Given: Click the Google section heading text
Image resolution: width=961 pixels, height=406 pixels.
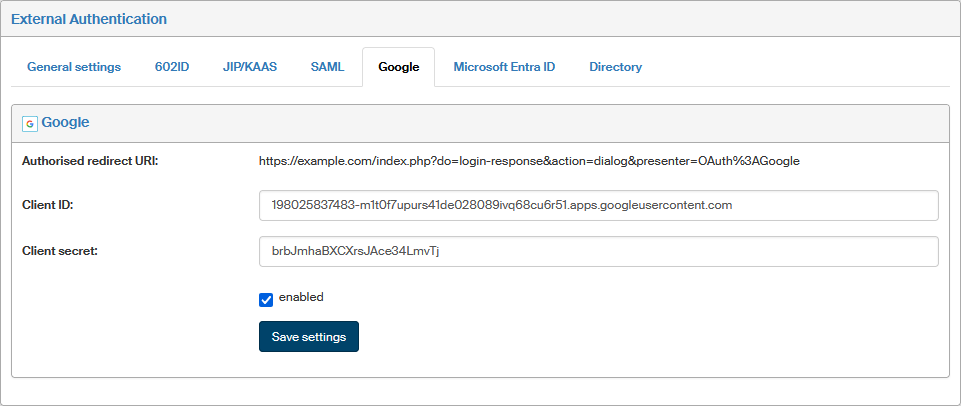Looking at the screenshot, I should [65, 122].
